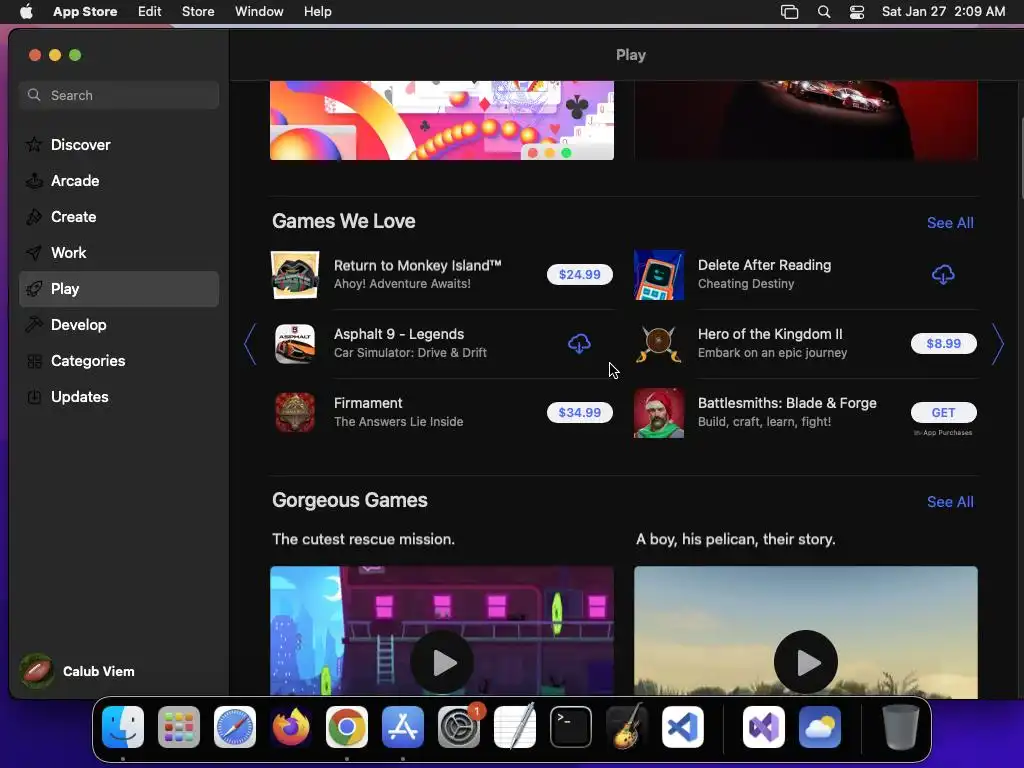Buy Firmament for $34.99
The height and width of the screenshot is (768, 1024).
(x=579, y=413)
